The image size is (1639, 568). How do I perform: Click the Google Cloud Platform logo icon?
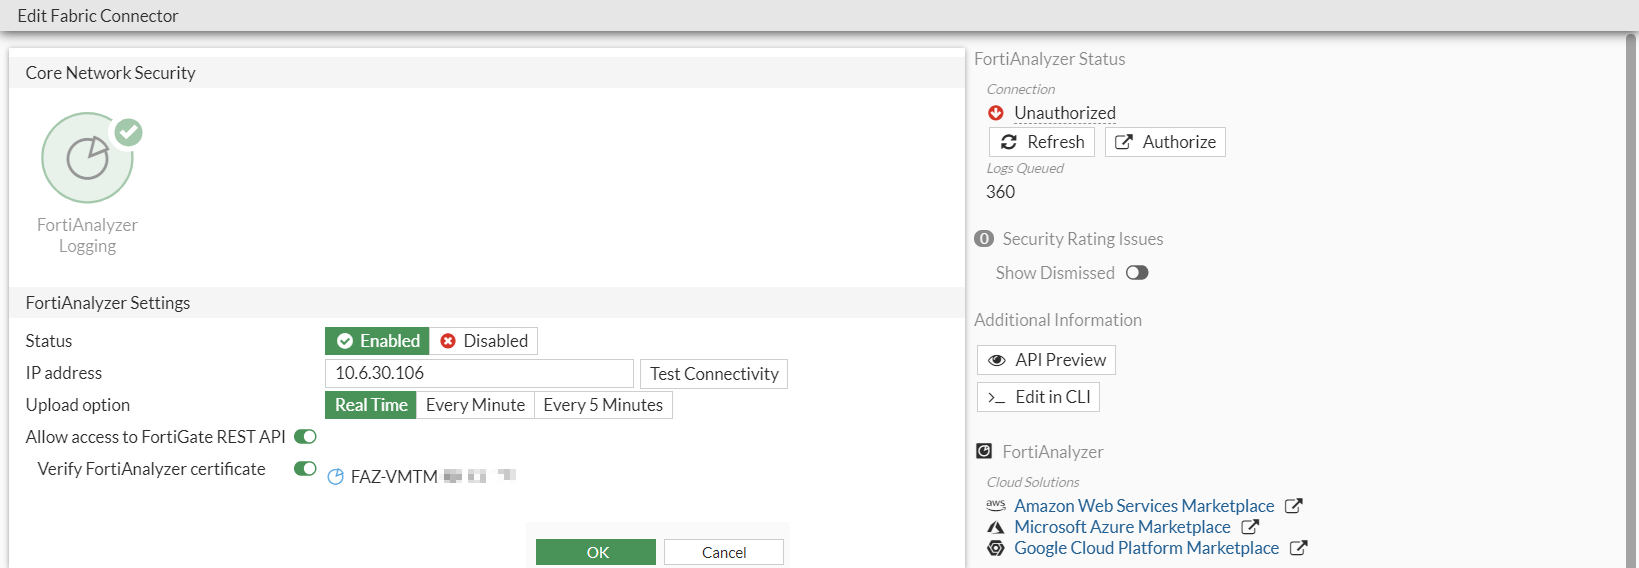tap(996, 548)
